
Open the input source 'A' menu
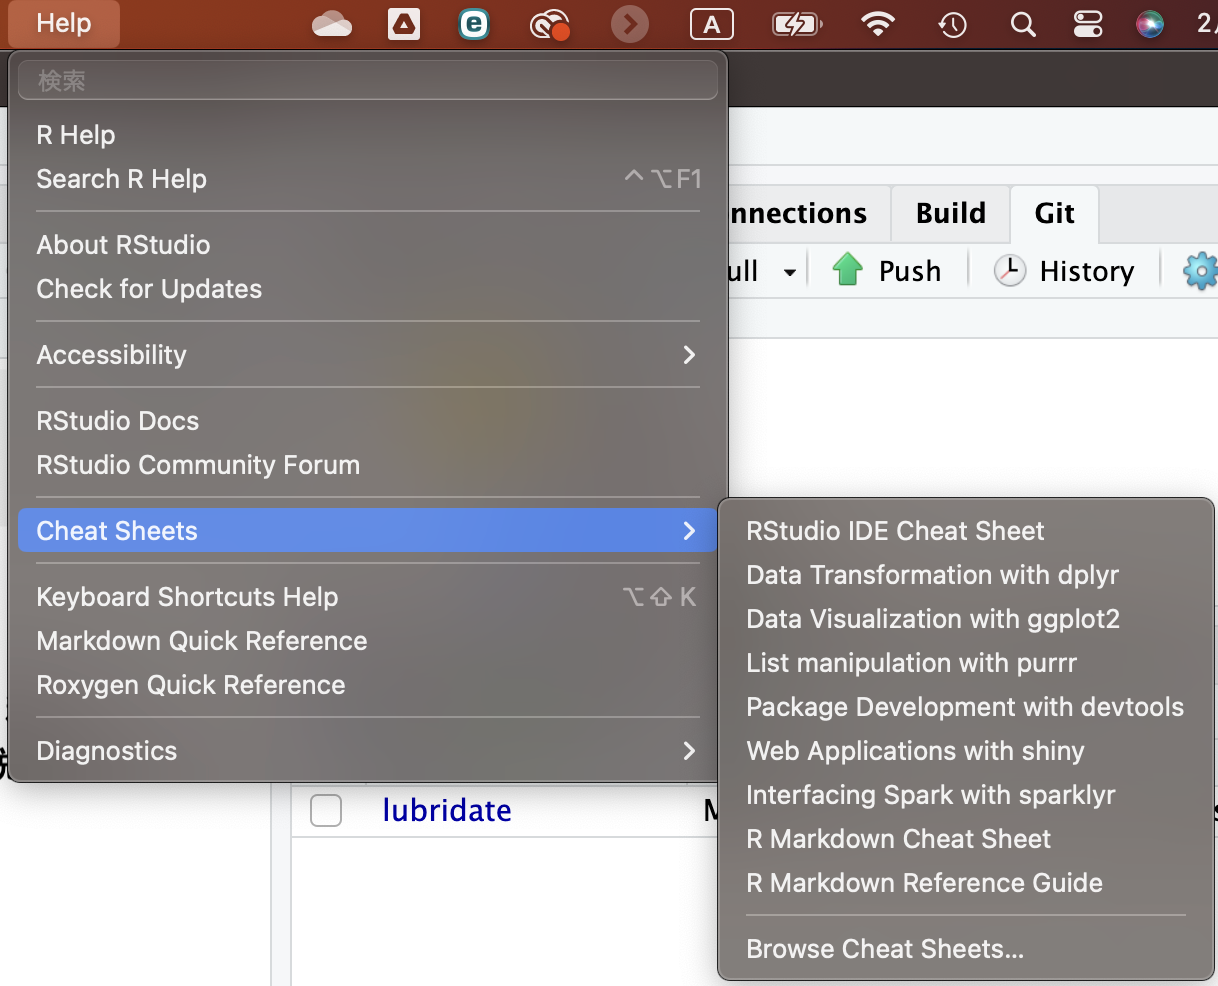712,24
